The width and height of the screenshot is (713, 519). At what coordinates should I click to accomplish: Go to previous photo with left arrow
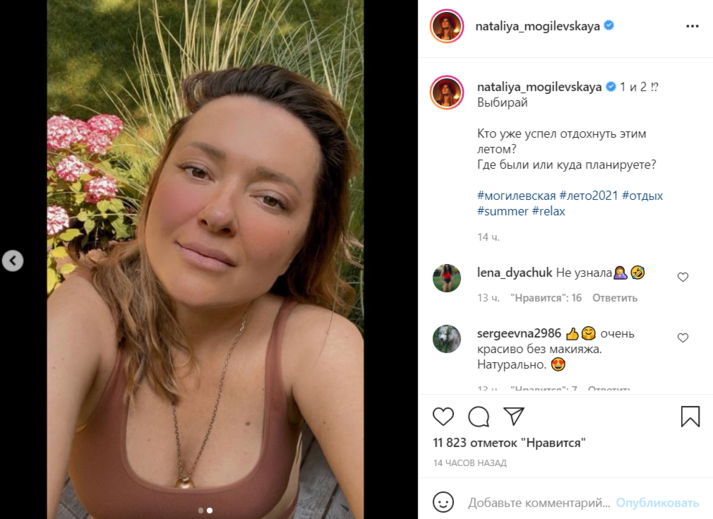[13, 261]
